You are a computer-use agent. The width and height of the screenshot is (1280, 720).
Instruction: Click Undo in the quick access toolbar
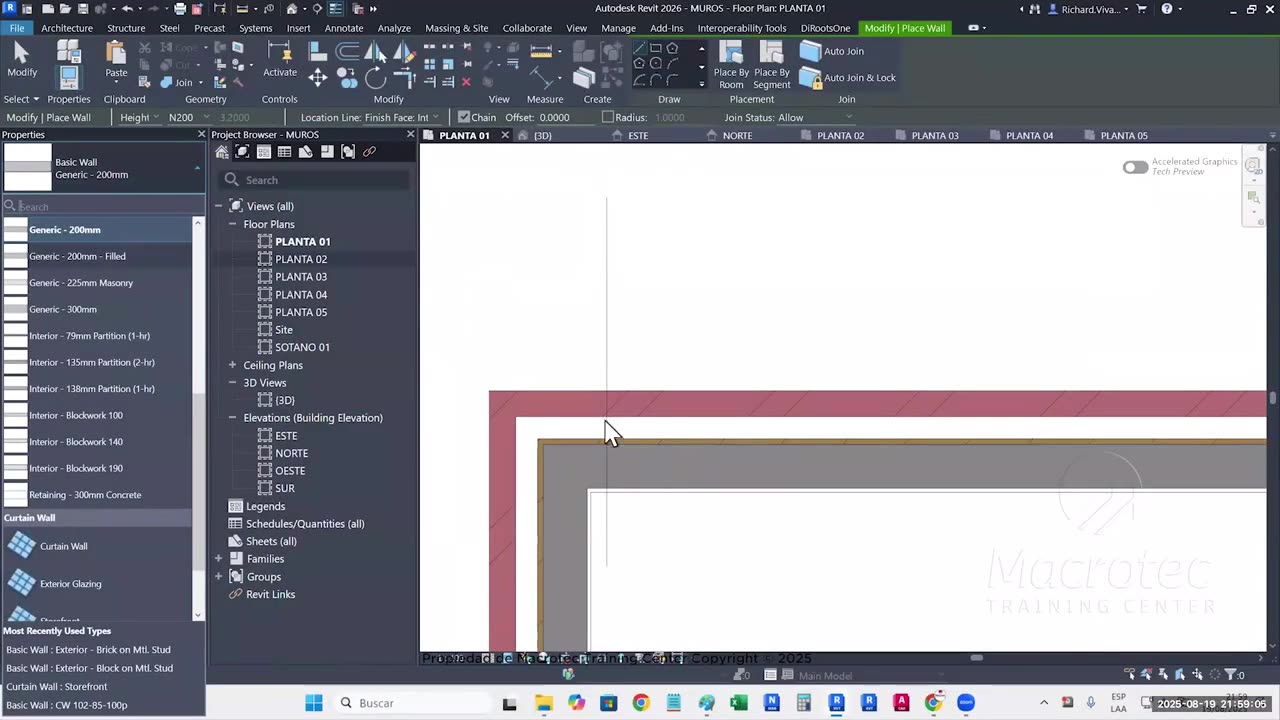click(x=128, y=9)
